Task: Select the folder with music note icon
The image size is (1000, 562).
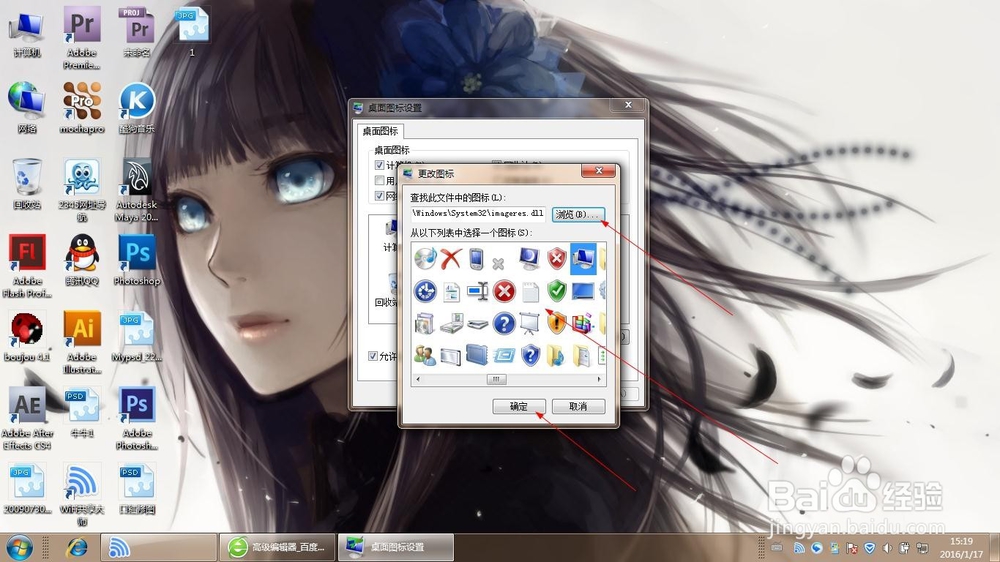Action: [x=555, y=355]
